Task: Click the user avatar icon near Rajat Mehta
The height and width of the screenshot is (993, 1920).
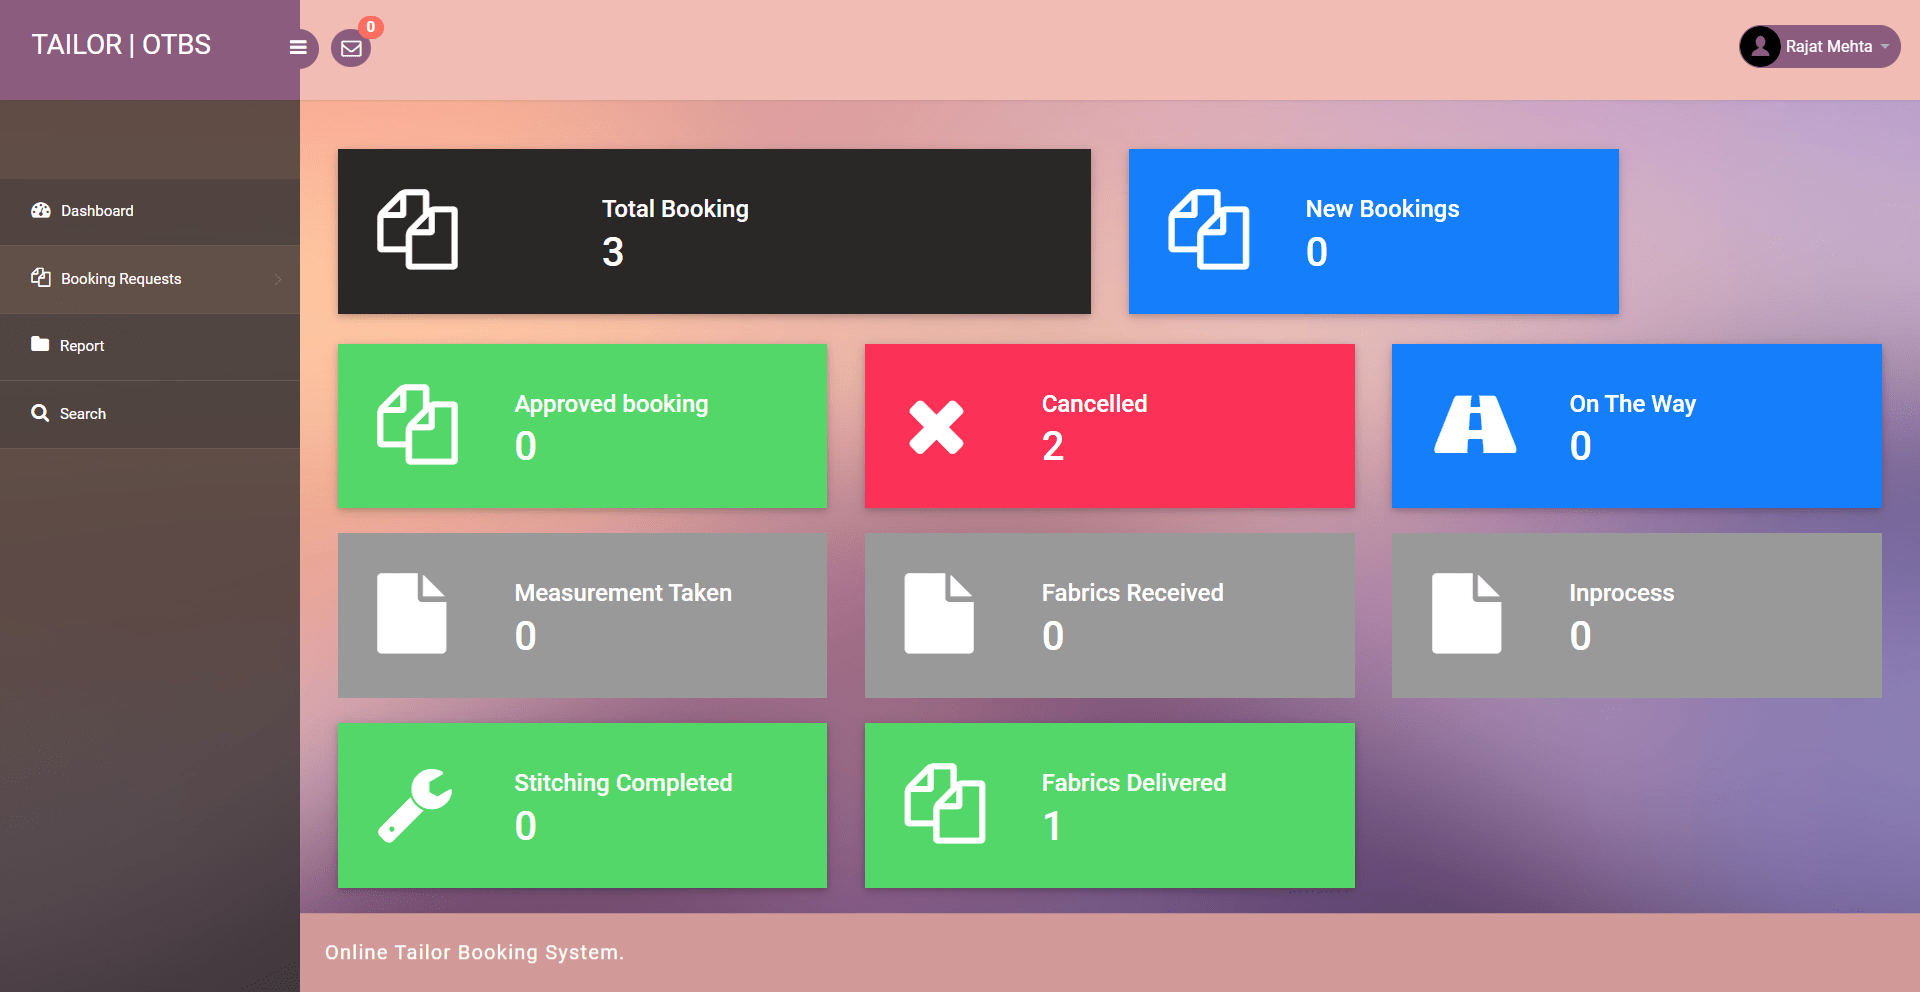Action: [1760, 46]
